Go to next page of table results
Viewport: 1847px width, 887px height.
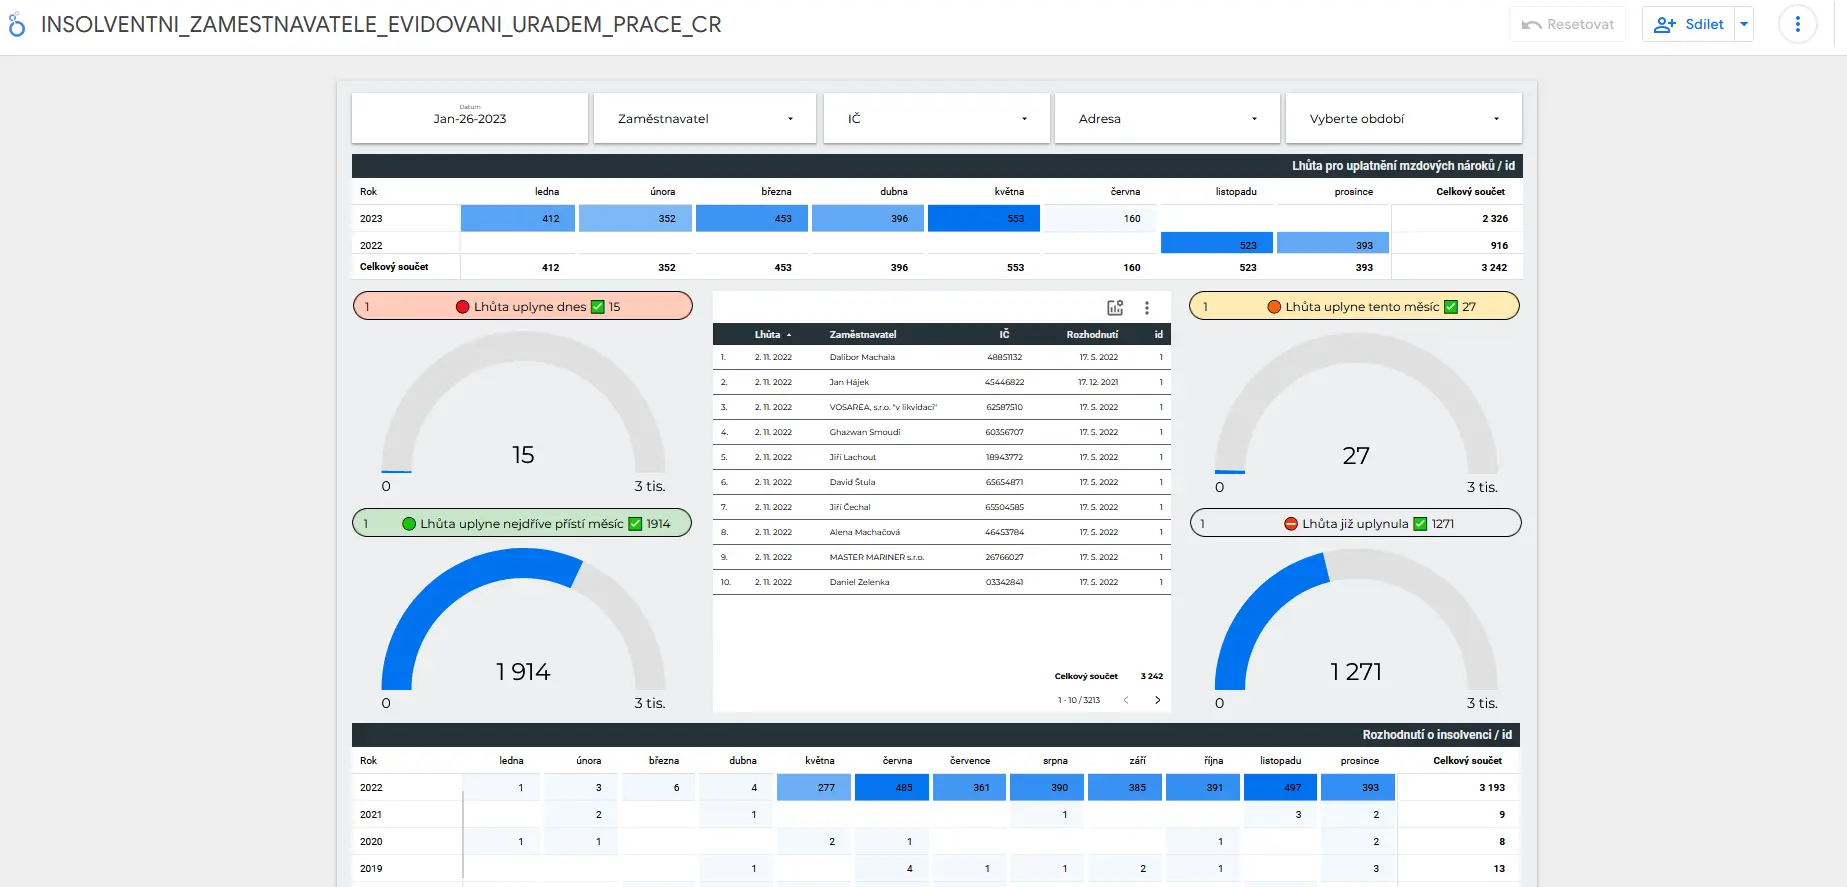coord(1158,700)
